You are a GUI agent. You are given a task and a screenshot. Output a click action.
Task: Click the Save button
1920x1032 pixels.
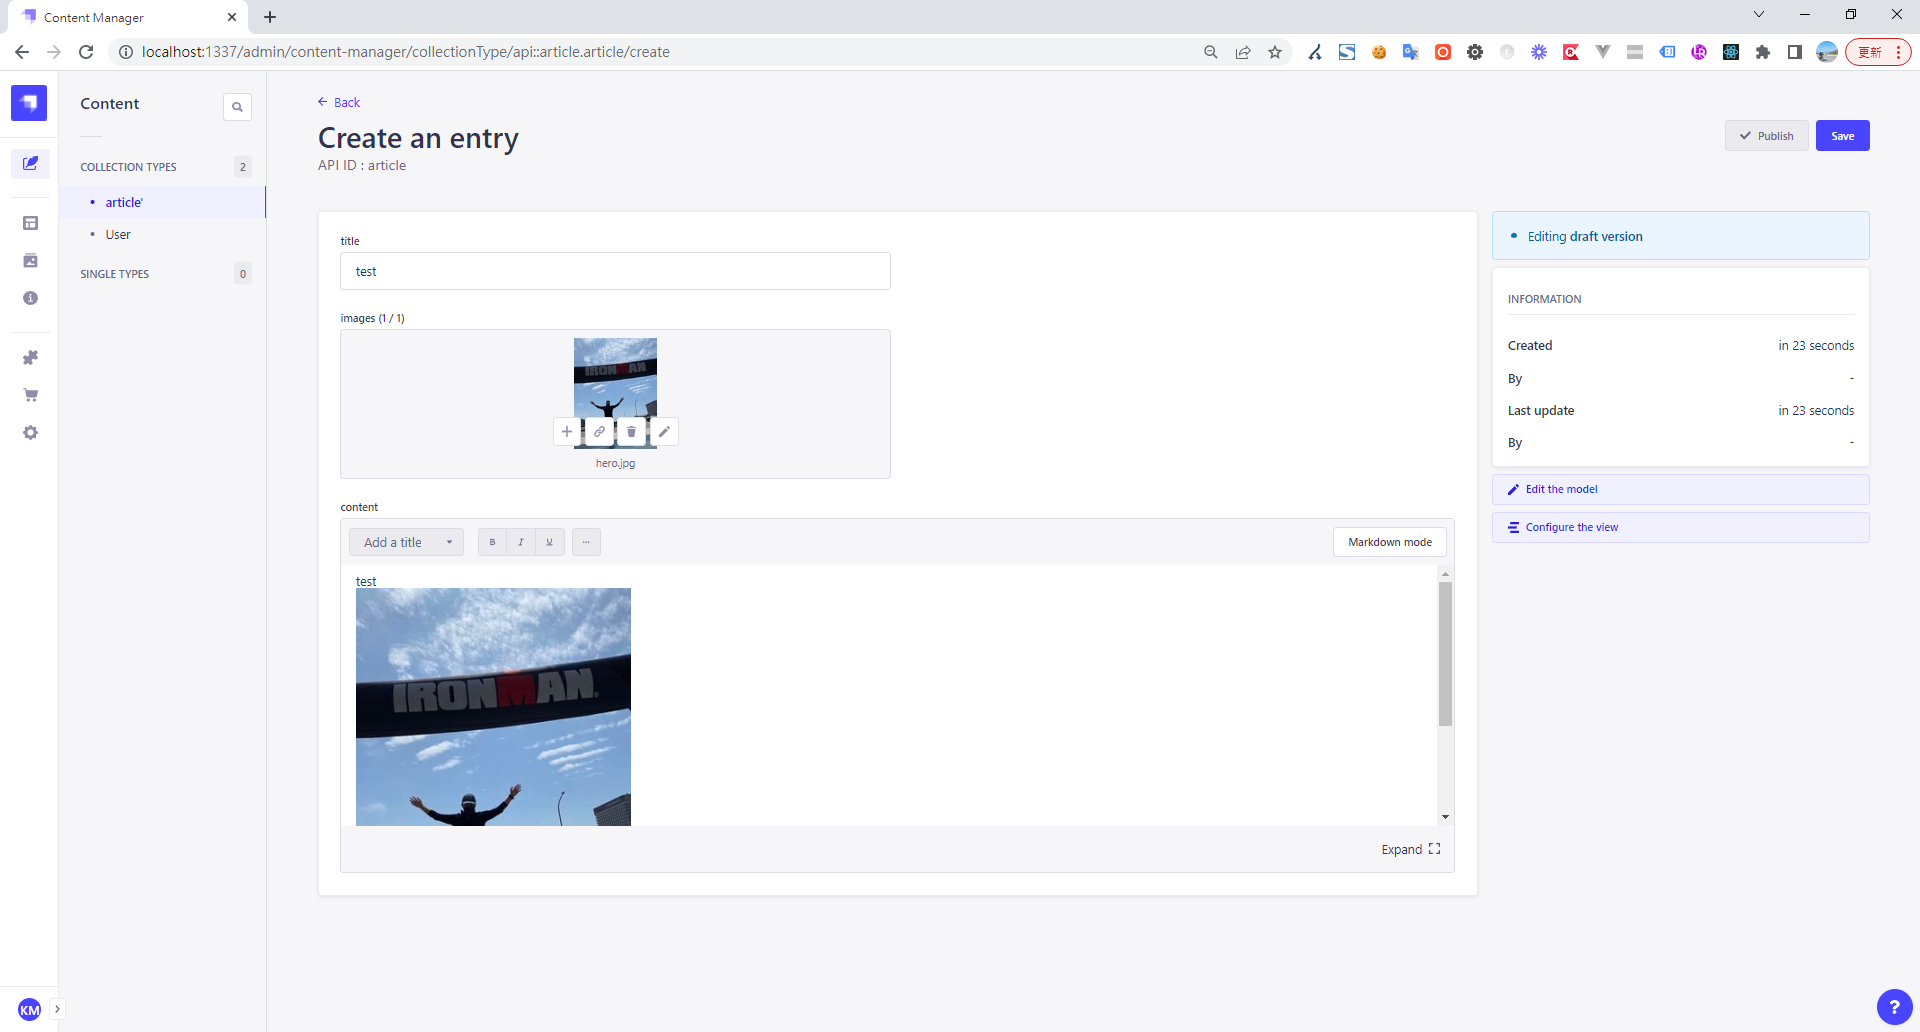tap(1842, 136)
